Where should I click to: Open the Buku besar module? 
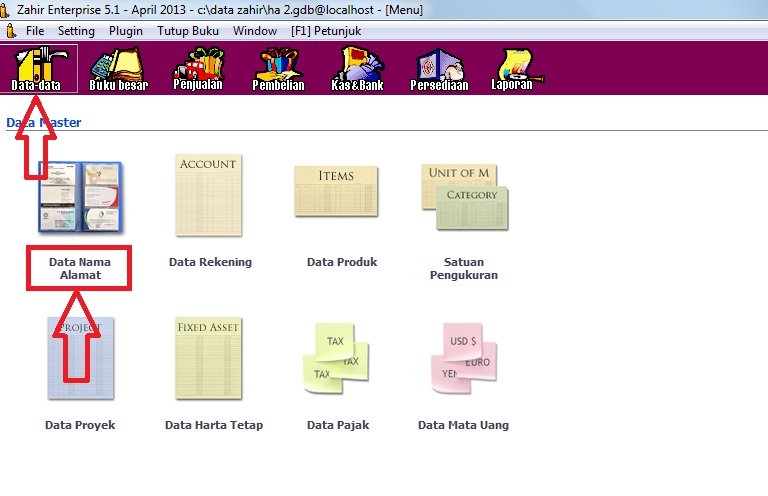pos(117,68)
